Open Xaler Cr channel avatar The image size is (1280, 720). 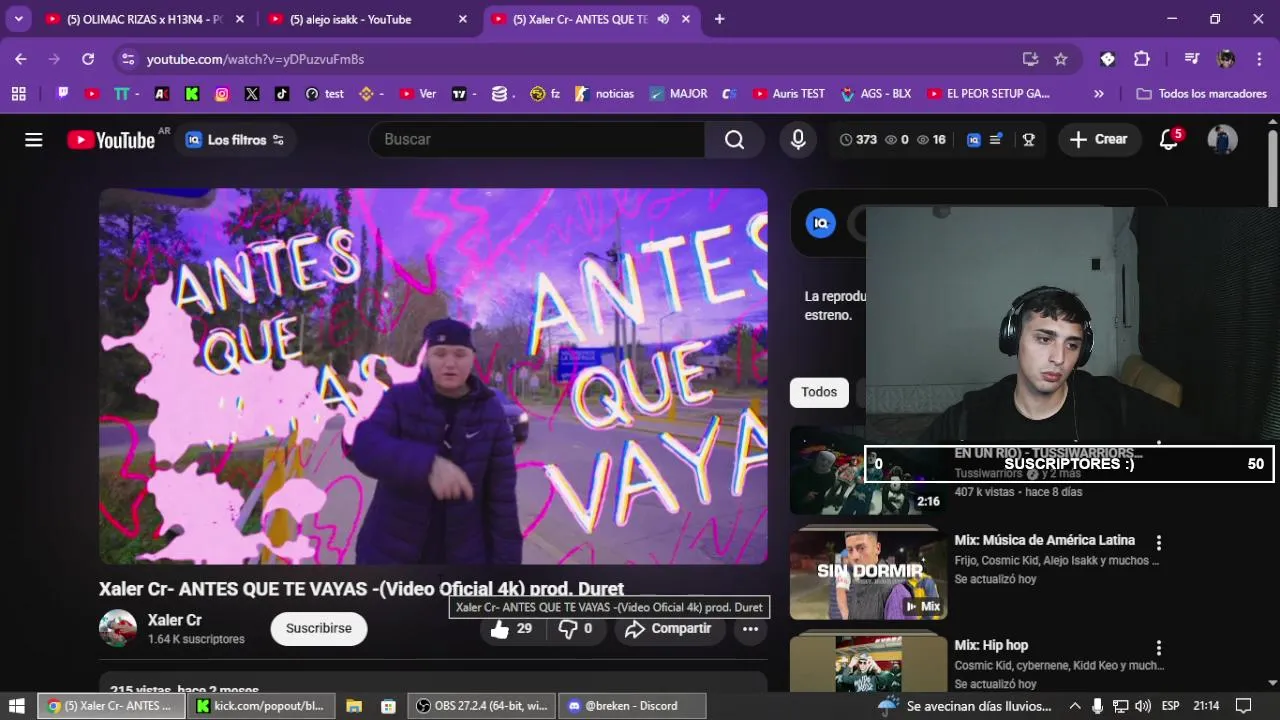[x=118, y=628]
